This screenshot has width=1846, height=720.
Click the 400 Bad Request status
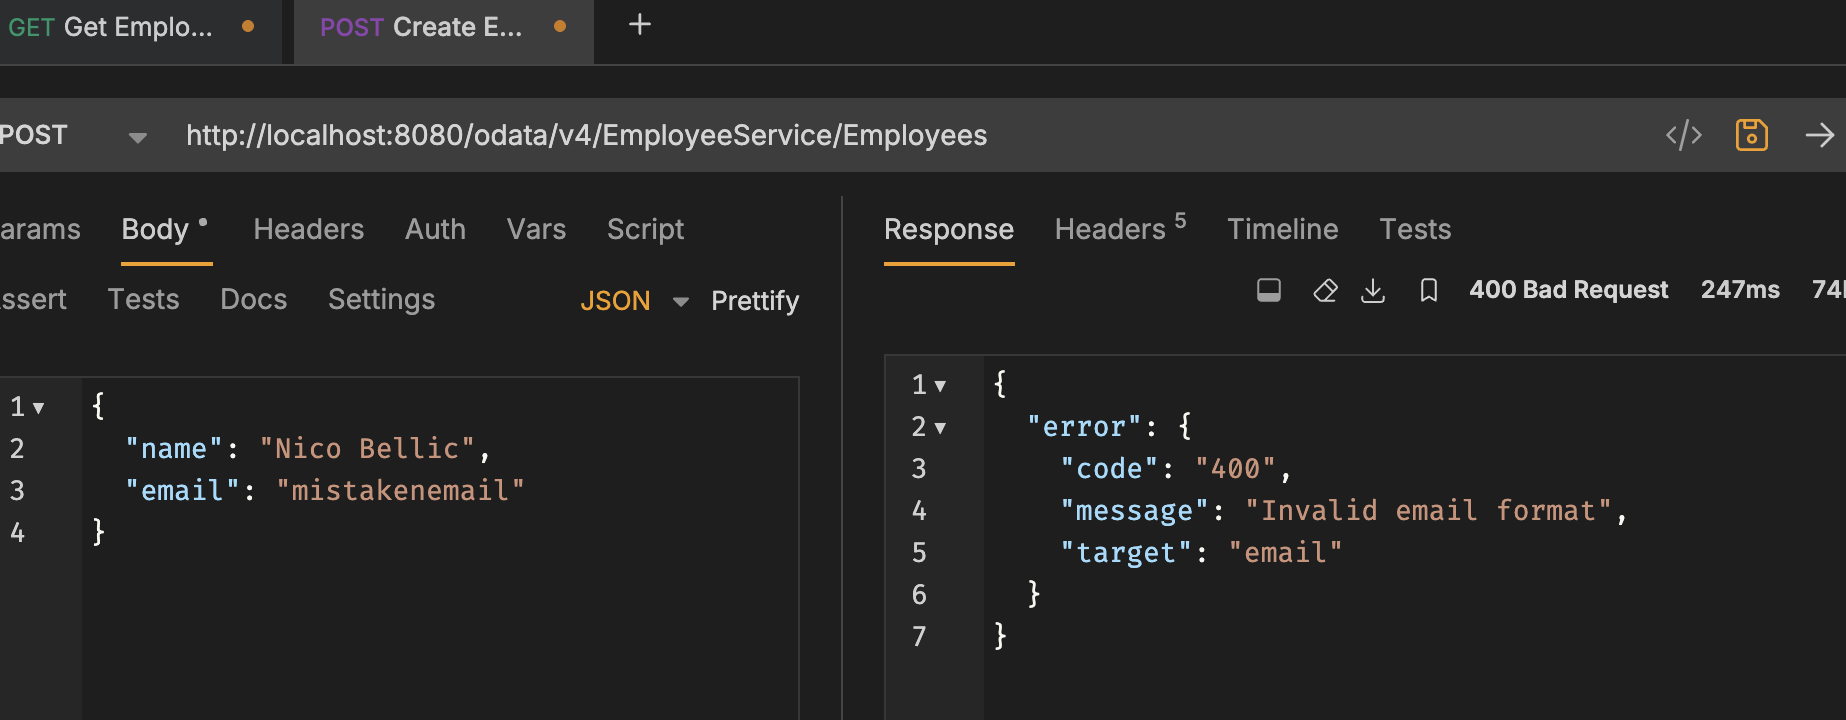(x=1568, y=290)
